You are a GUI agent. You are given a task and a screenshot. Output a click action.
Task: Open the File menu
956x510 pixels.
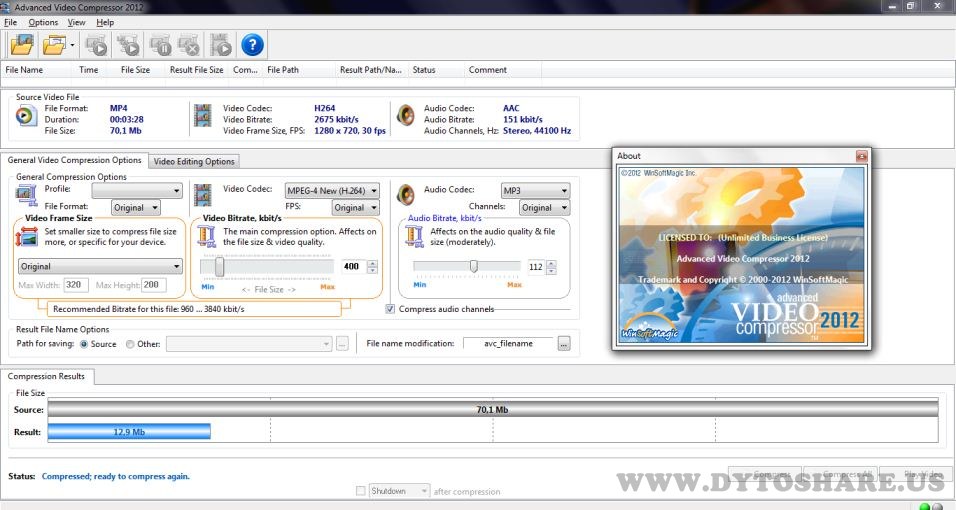[x=10, y=22]
